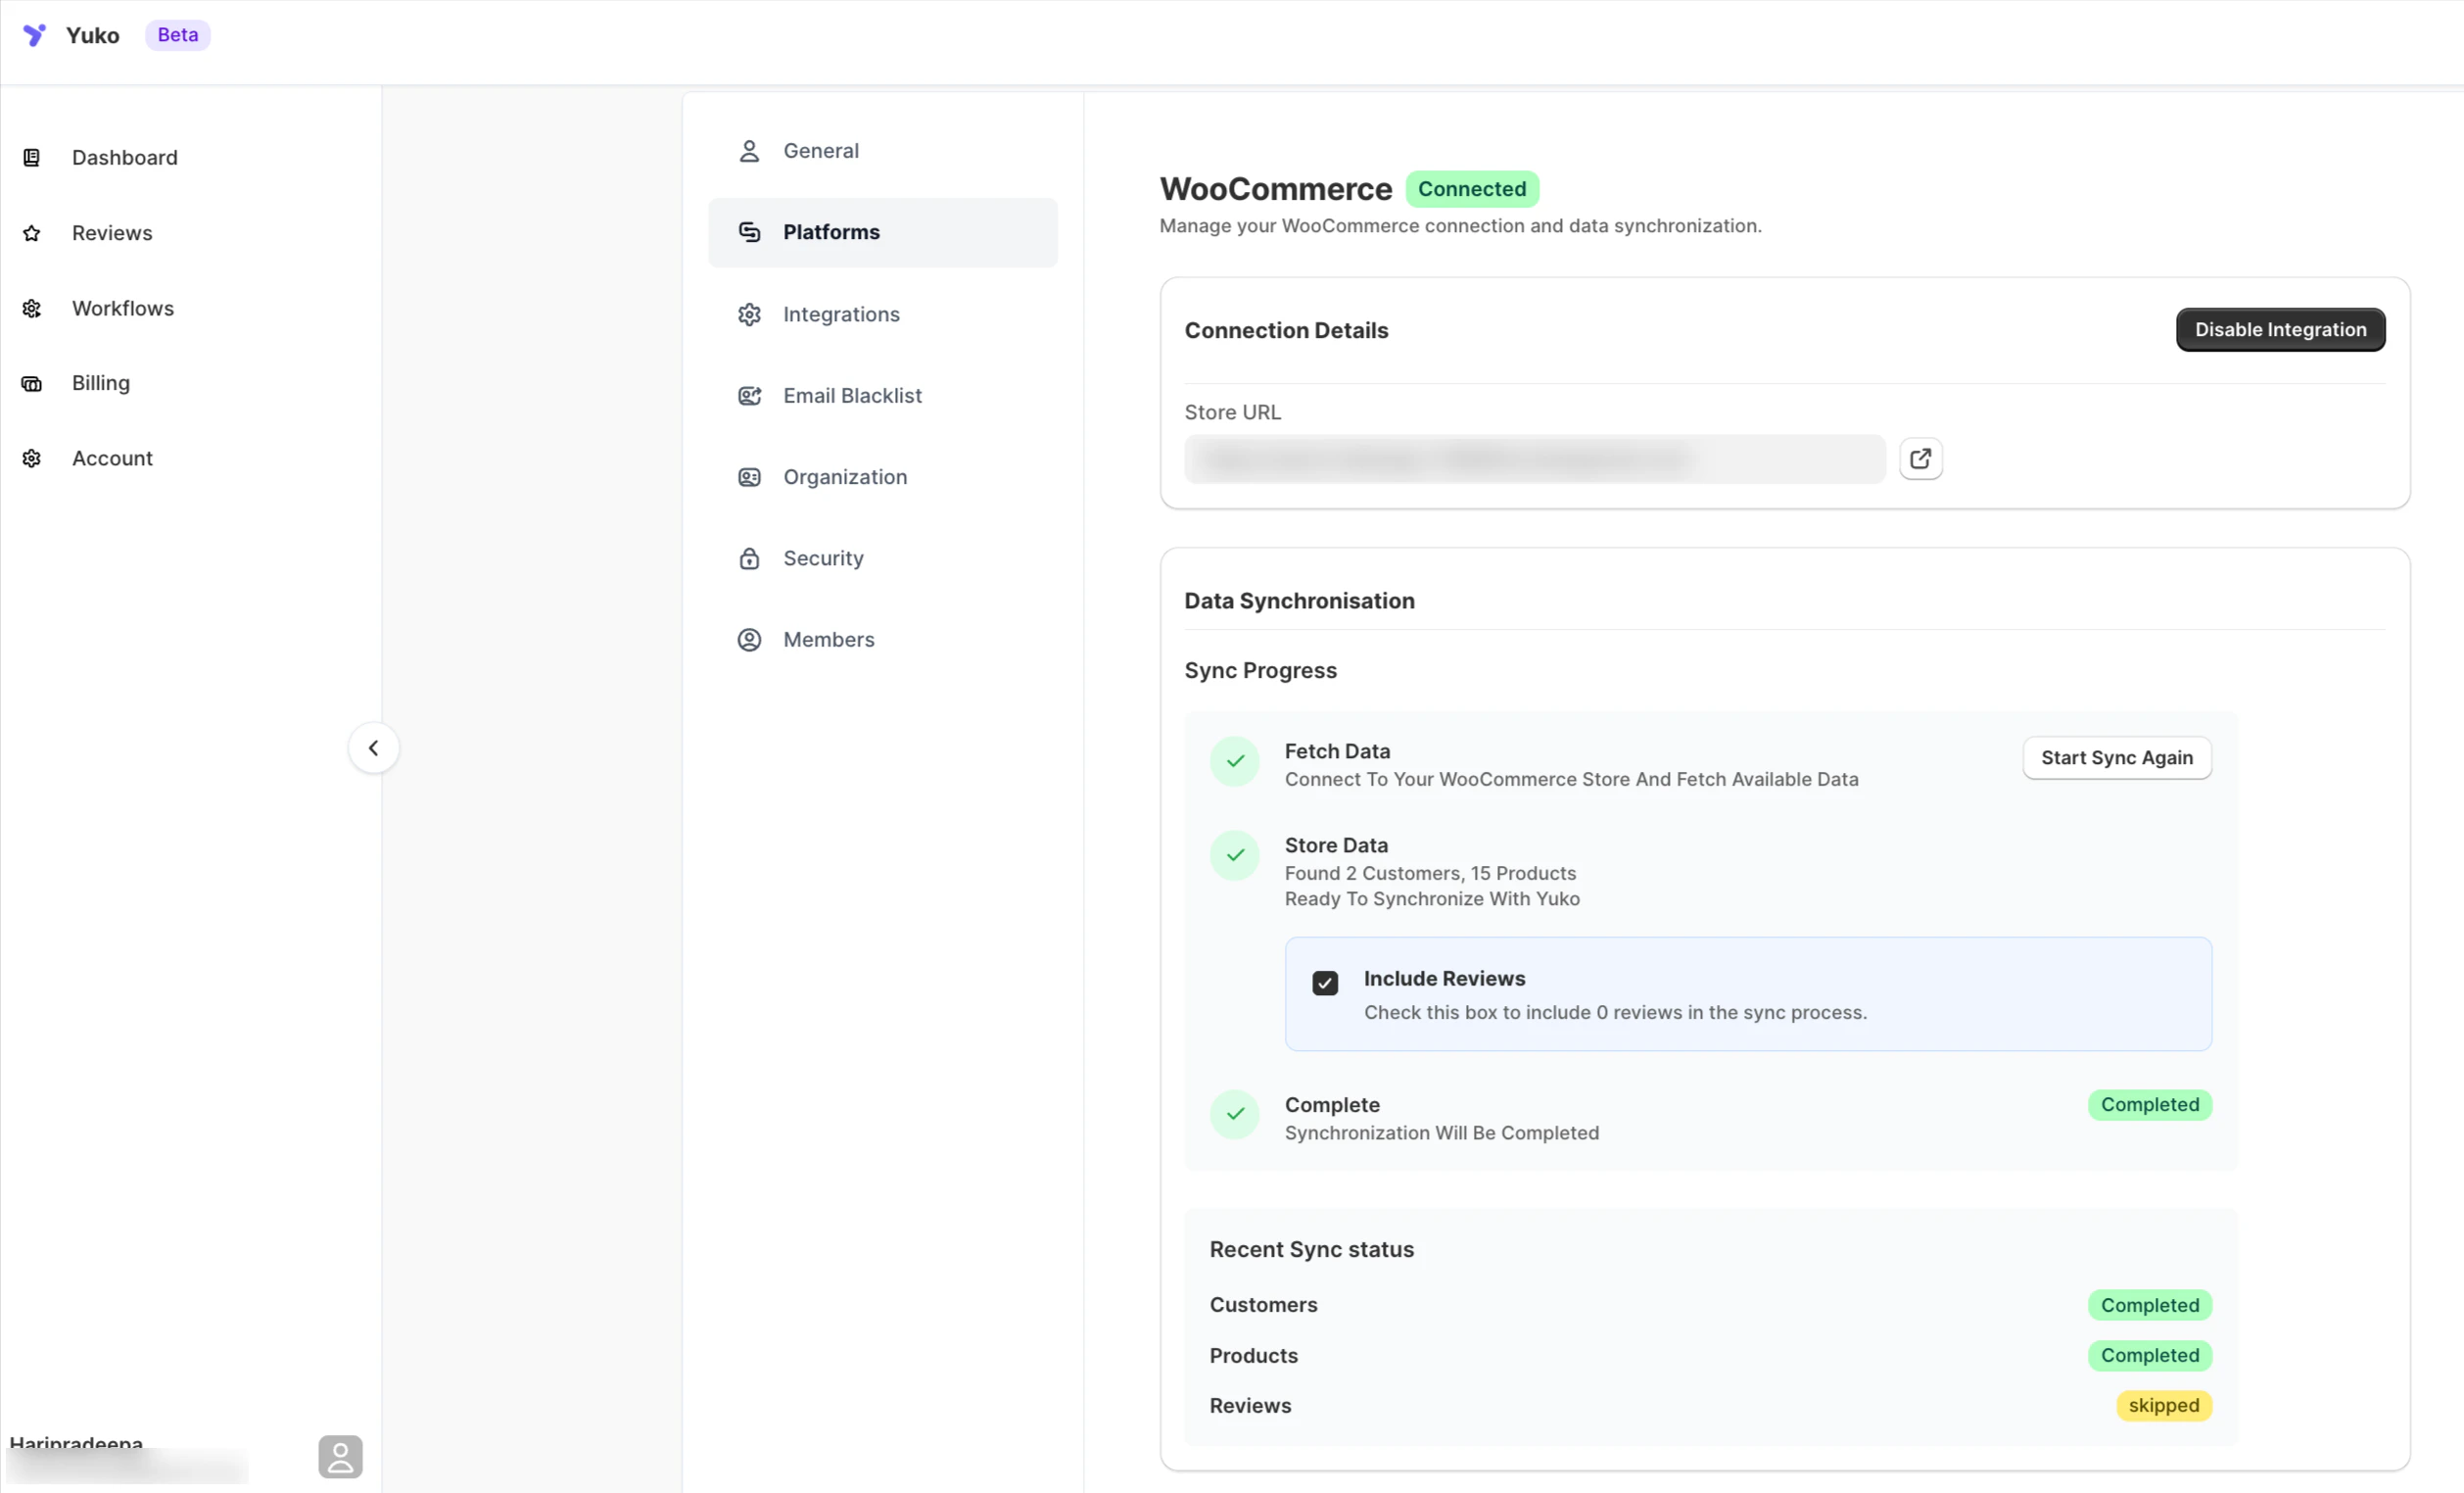This screenshot has height=1493, width=2464.
Task: Click the user avatar icon at bottom
Action: click(340, 1456)
